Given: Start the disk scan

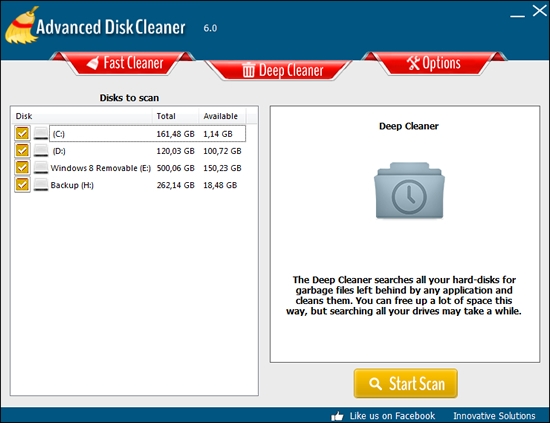Looking at the screenshot, I should click(405, 383).
